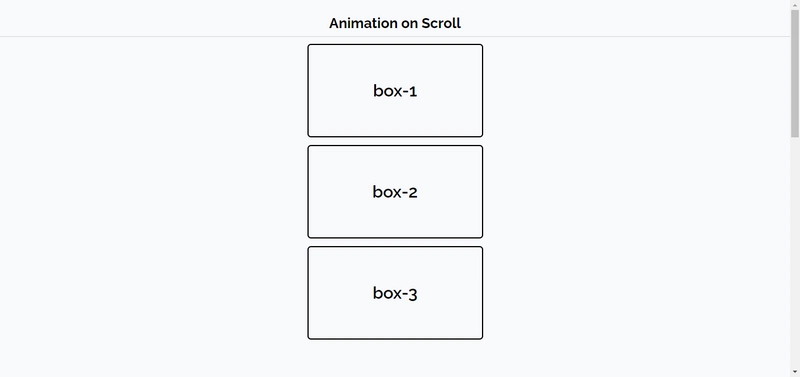Click blank space below the box-3 card

pos(395,358)
